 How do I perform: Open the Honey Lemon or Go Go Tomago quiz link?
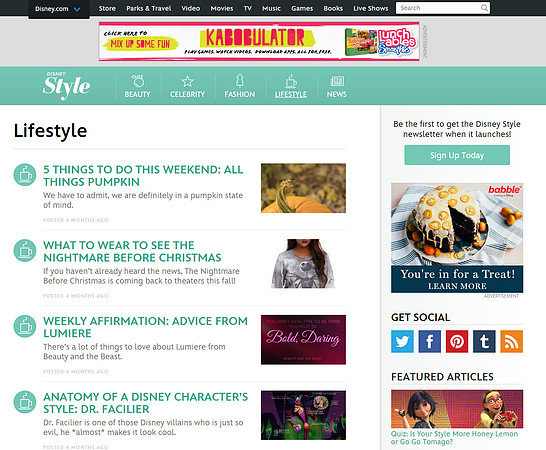point(454,438)
